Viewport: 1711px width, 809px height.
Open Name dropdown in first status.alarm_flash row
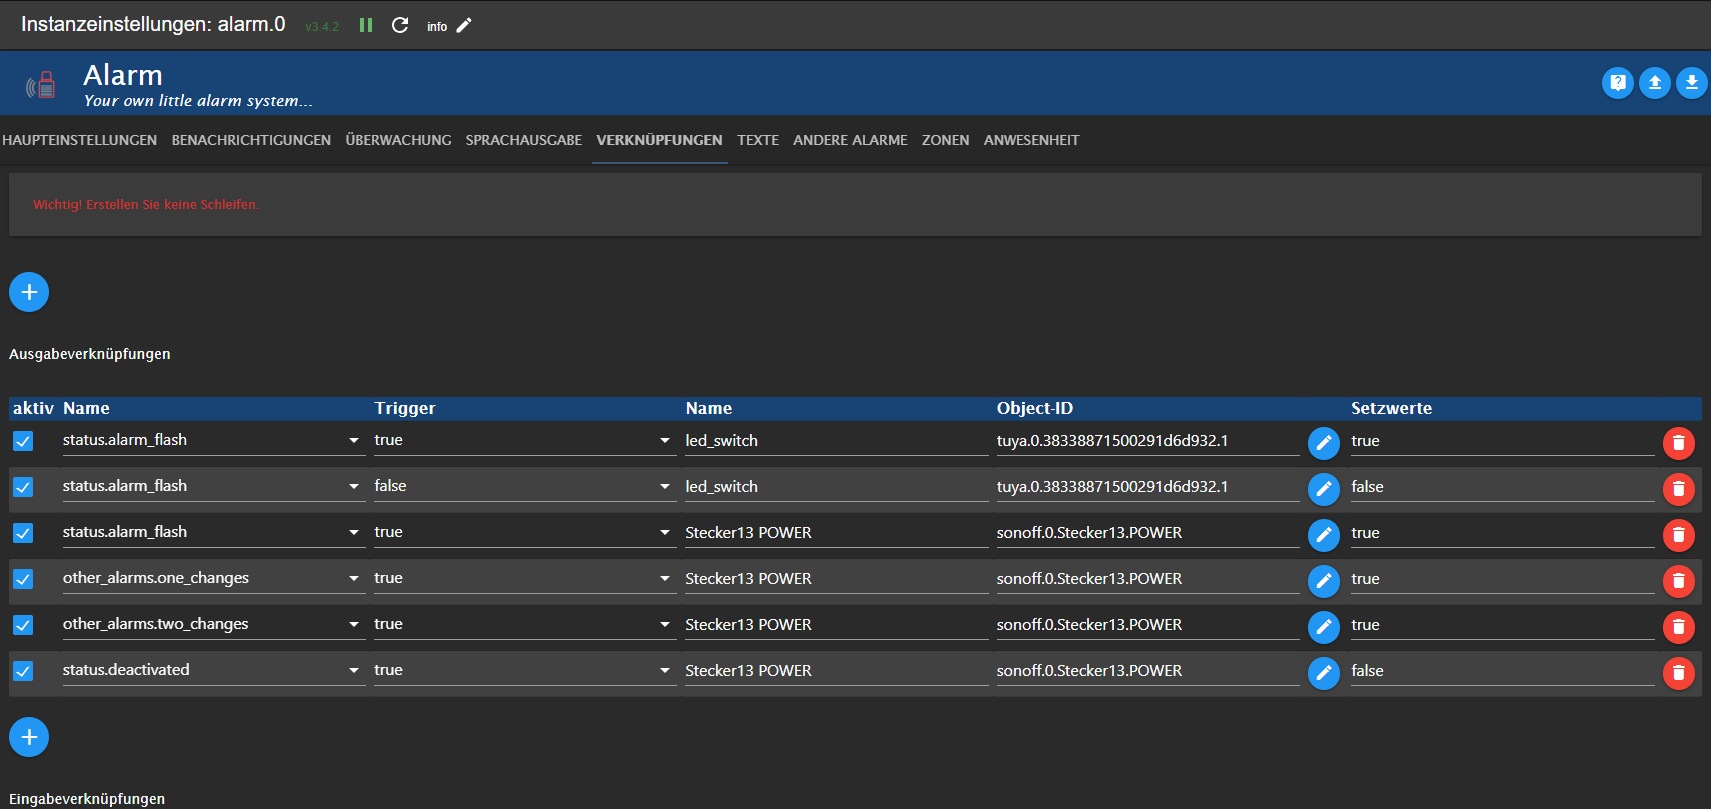tap(214, 440)
